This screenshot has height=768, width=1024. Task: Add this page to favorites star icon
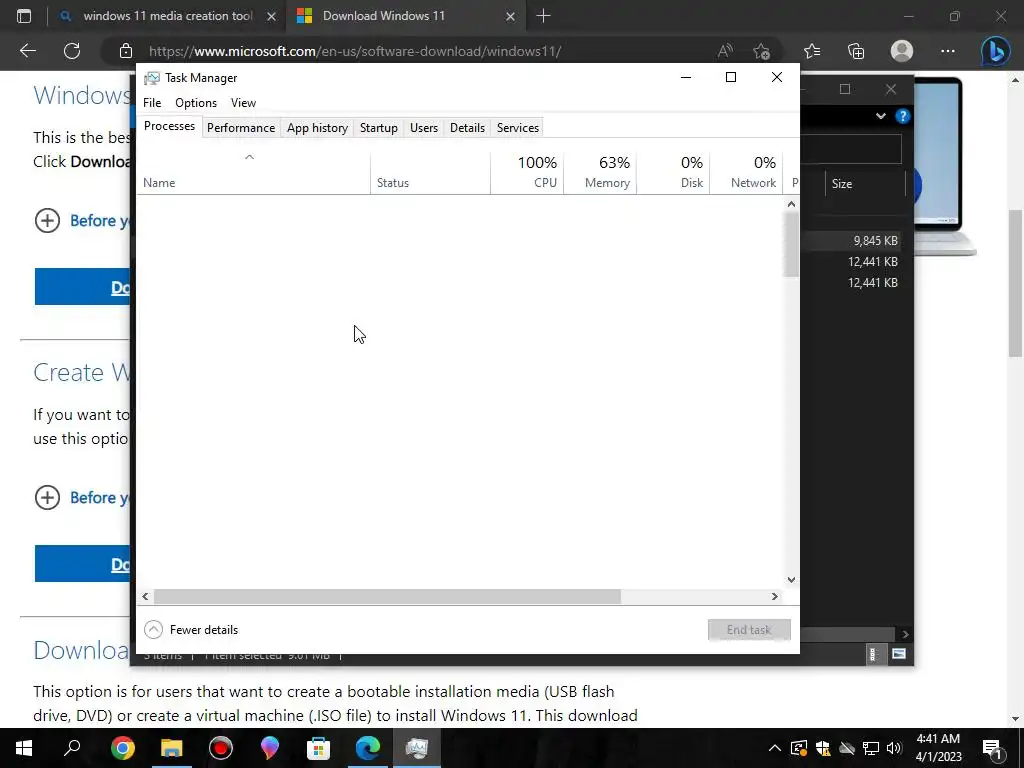pos(761,51)
